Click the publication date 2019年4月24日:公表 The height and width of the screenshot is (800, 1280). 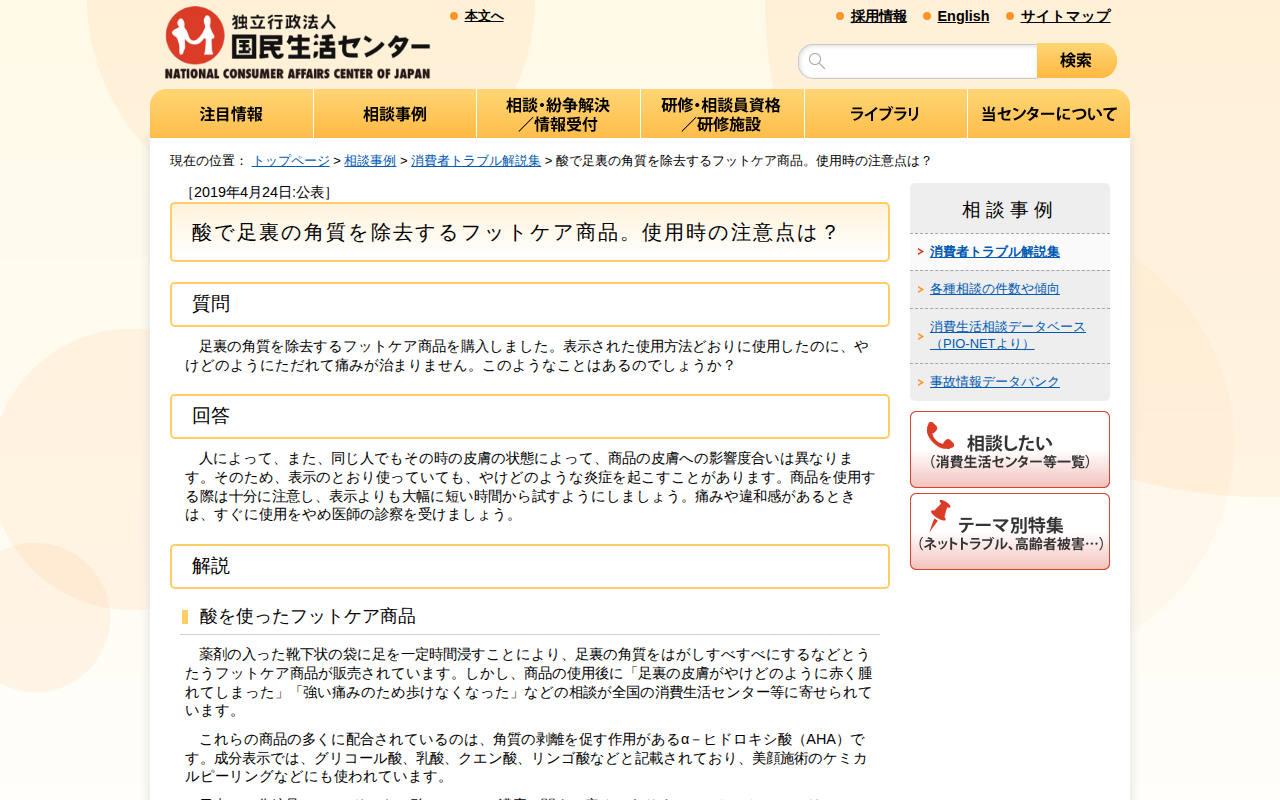pos(259,192)
